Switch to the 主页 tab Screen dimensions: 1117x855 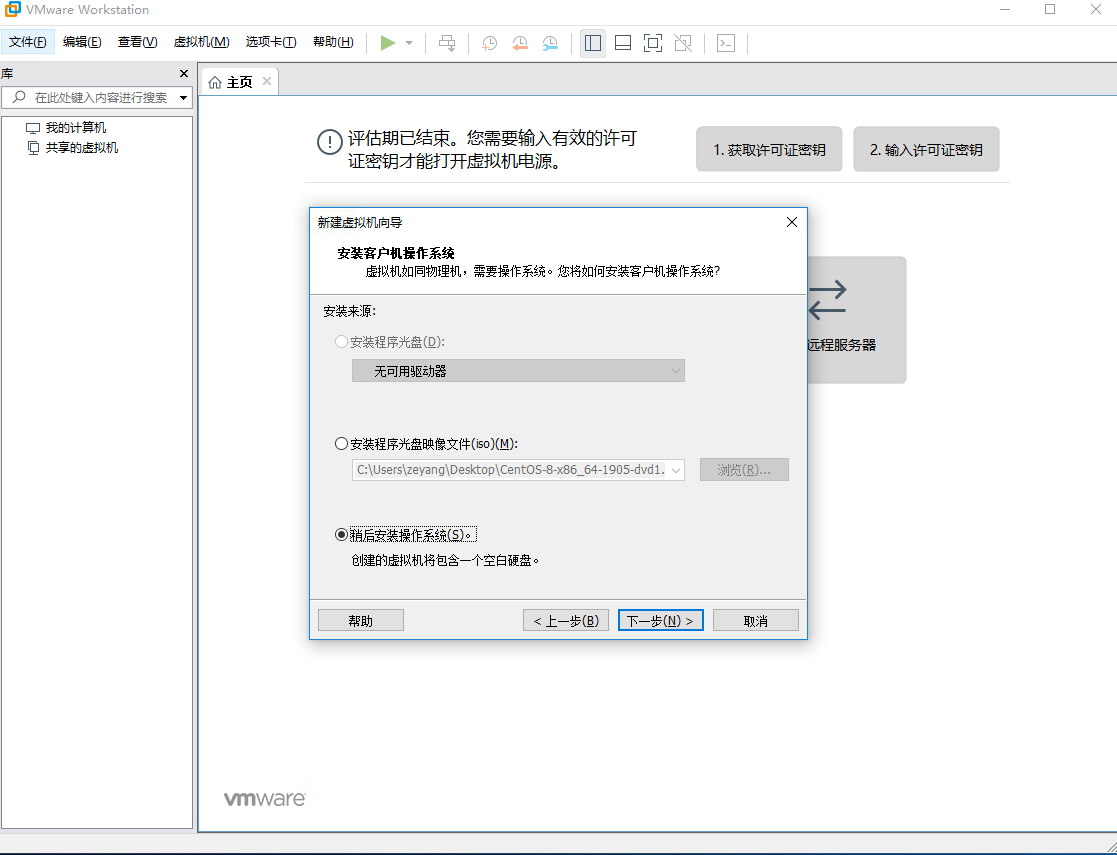[238, 82]
